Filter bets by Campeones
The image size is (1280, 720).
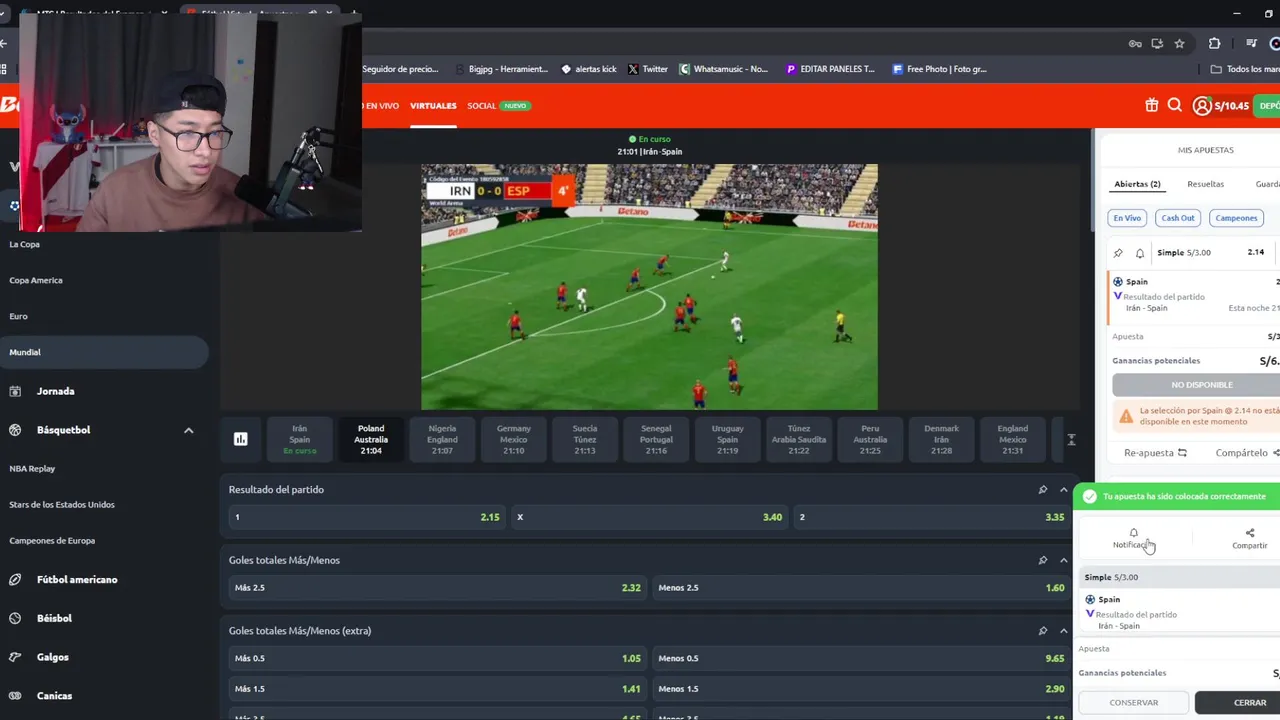(1236, 218)
